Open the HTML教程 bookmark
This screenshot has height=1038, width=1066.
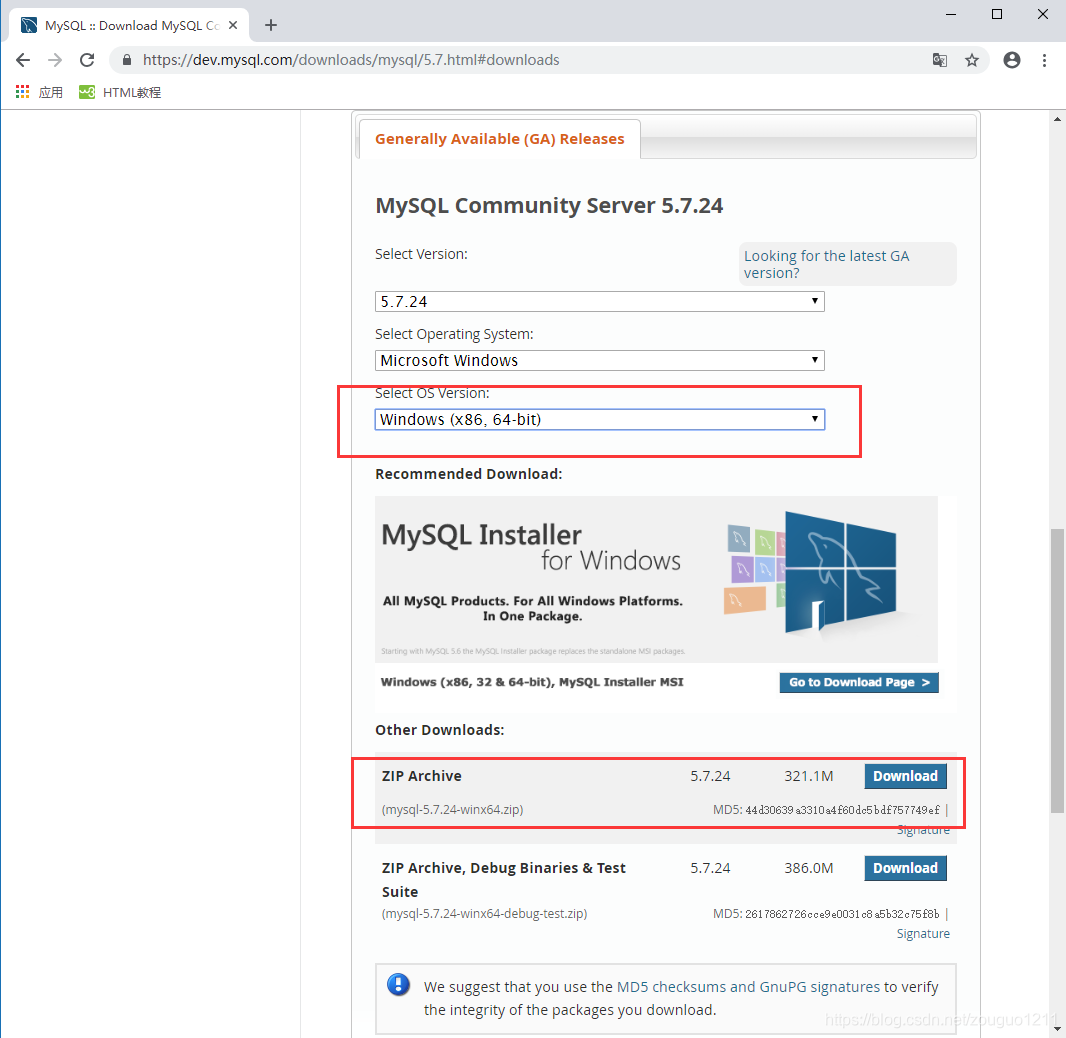pos(120,92)
